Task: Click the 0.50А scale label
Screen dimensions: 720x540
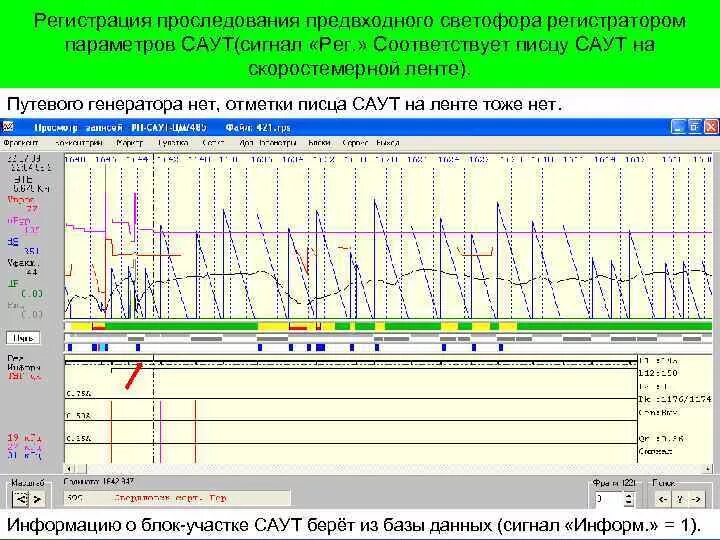Action: 79,416
